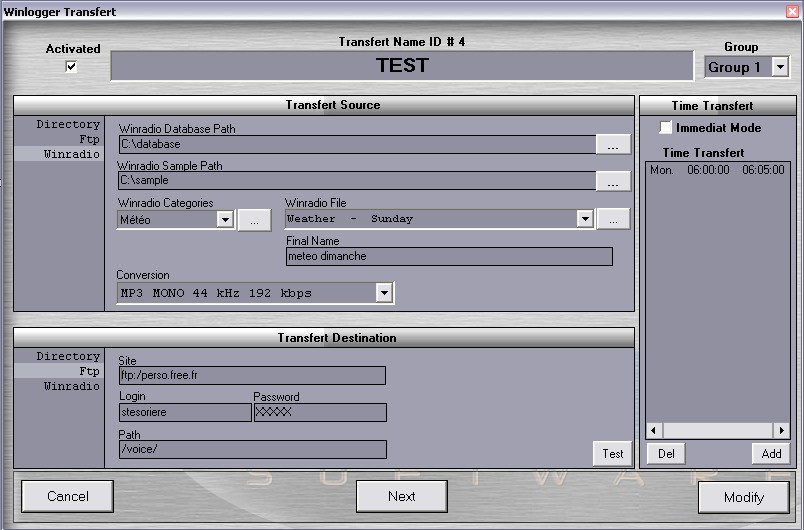This screenshot has width=804, height=530.
Task: Enable Immediat Mode checkbox
Action: click(666, 128)
